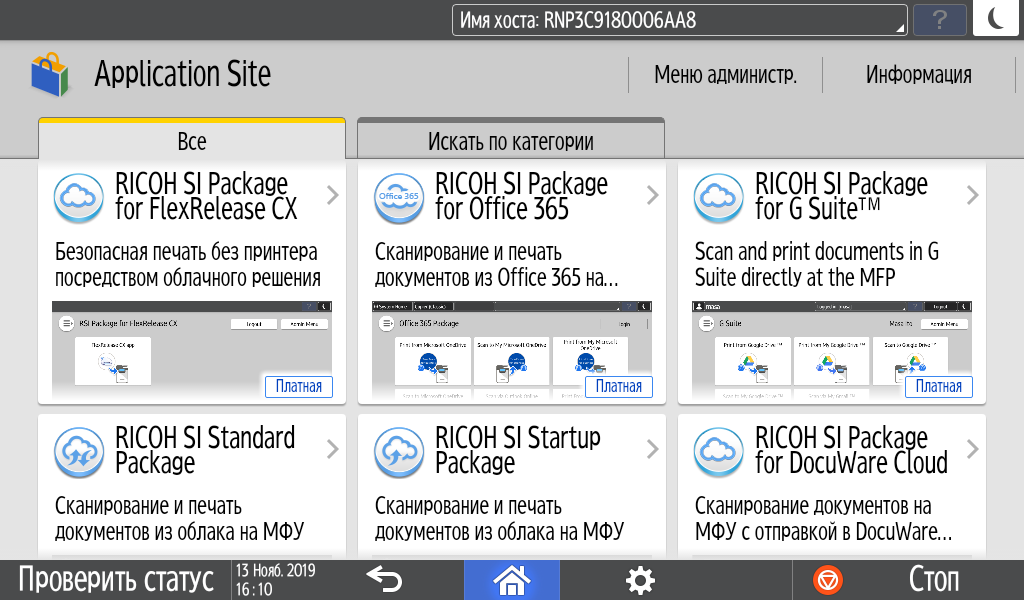Select RICOH SI Package for Office 365 title
1024x600 pixels.
[521, 197]
